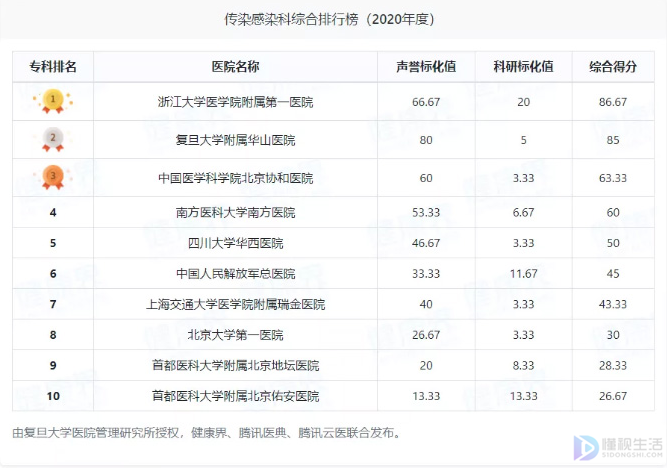Click rank number 8 cell
Viewport: 667px width, 468px height.
tap(53, 335)
